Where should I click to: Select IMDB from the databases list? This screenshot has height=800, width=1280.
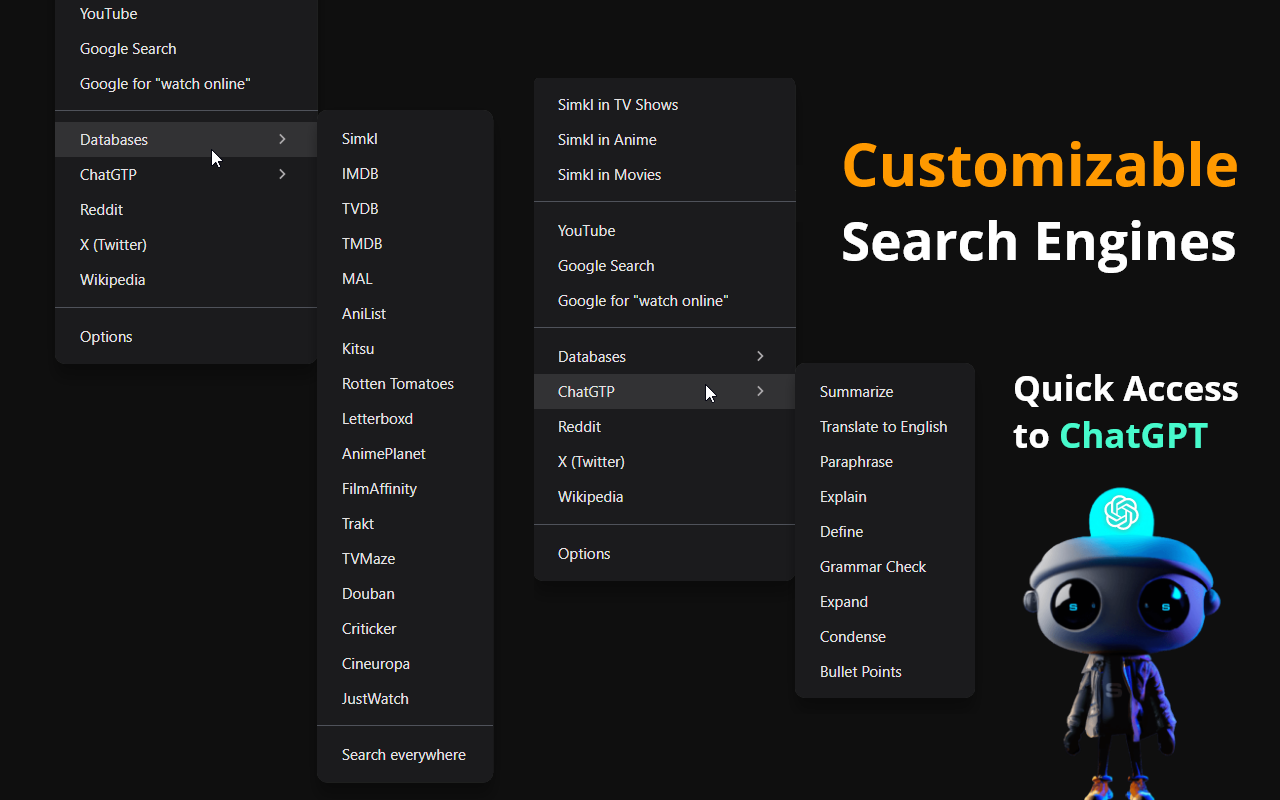[360, 173]
